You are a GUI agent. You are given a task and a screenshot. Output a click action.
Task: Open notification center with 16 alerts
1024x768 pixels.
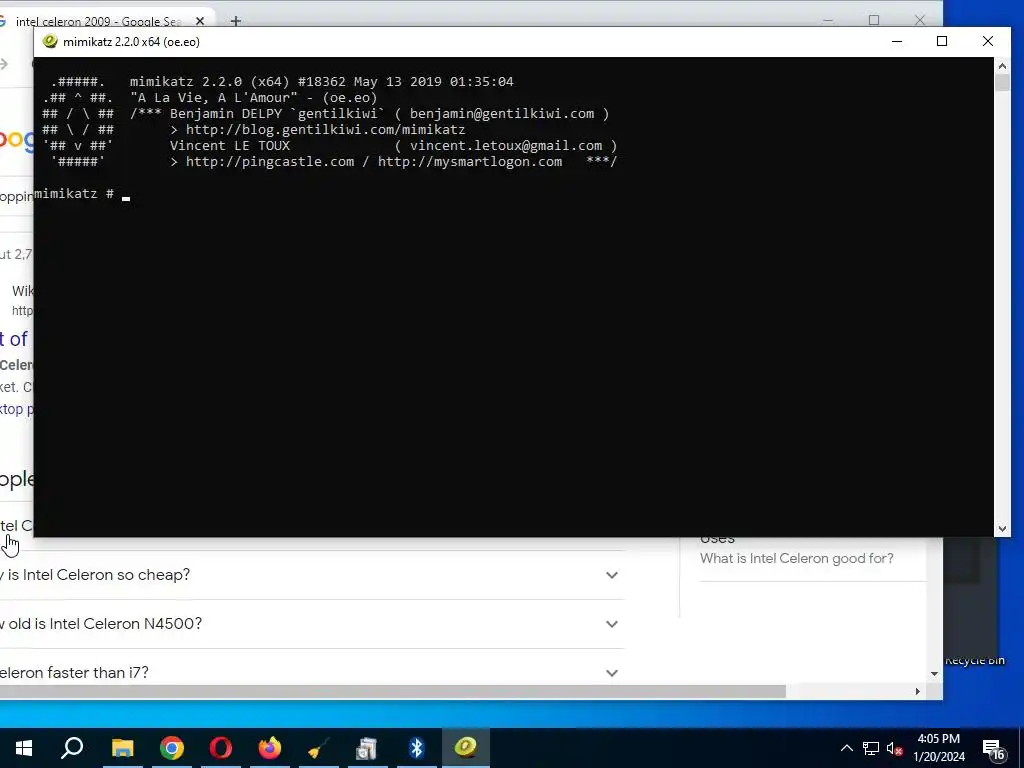tap(995, 749)
